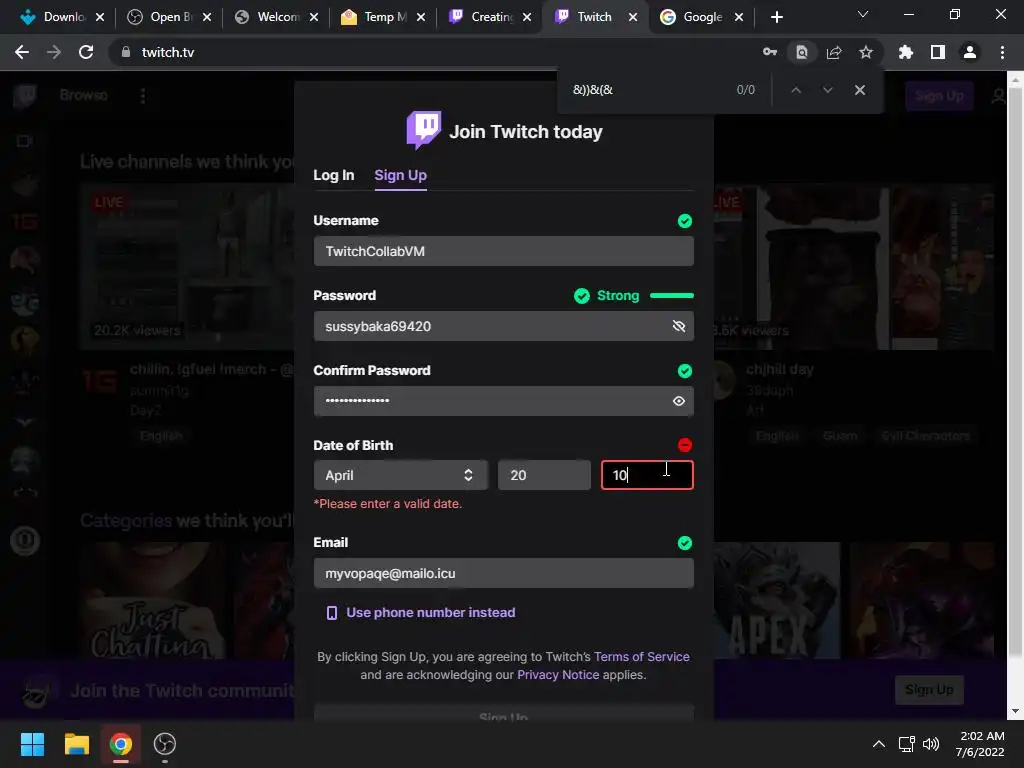Open the tab search chevron
This screenshot has height=768, width=1024.
(863, 14)
